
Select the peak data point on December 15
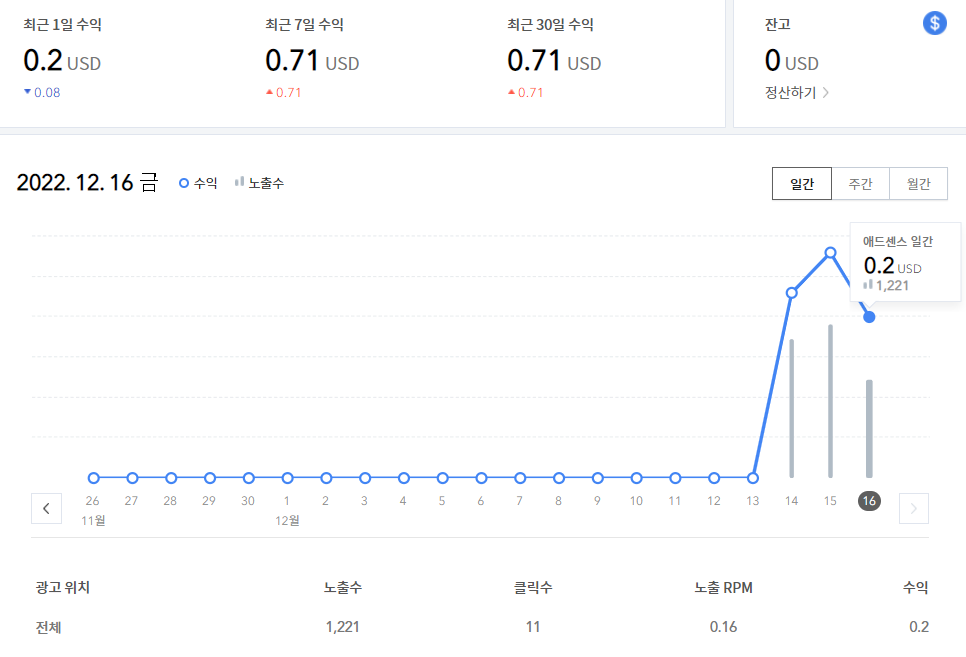(x=829, y=253)
